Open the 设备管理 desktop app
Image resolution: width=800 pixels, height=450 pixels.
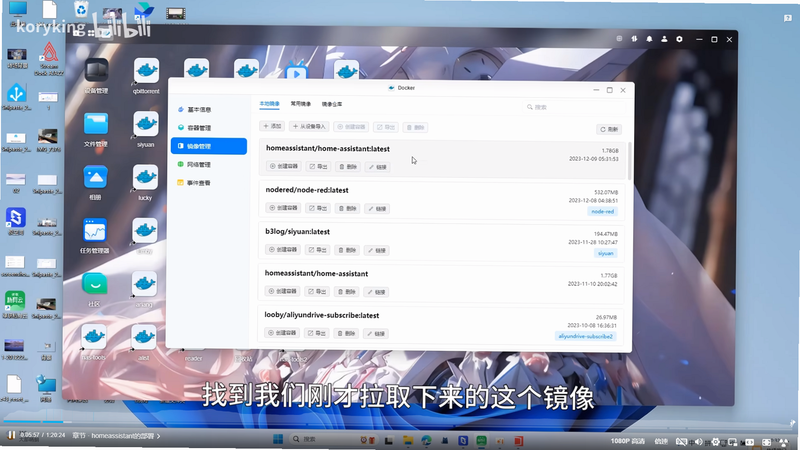pos(96,76)
